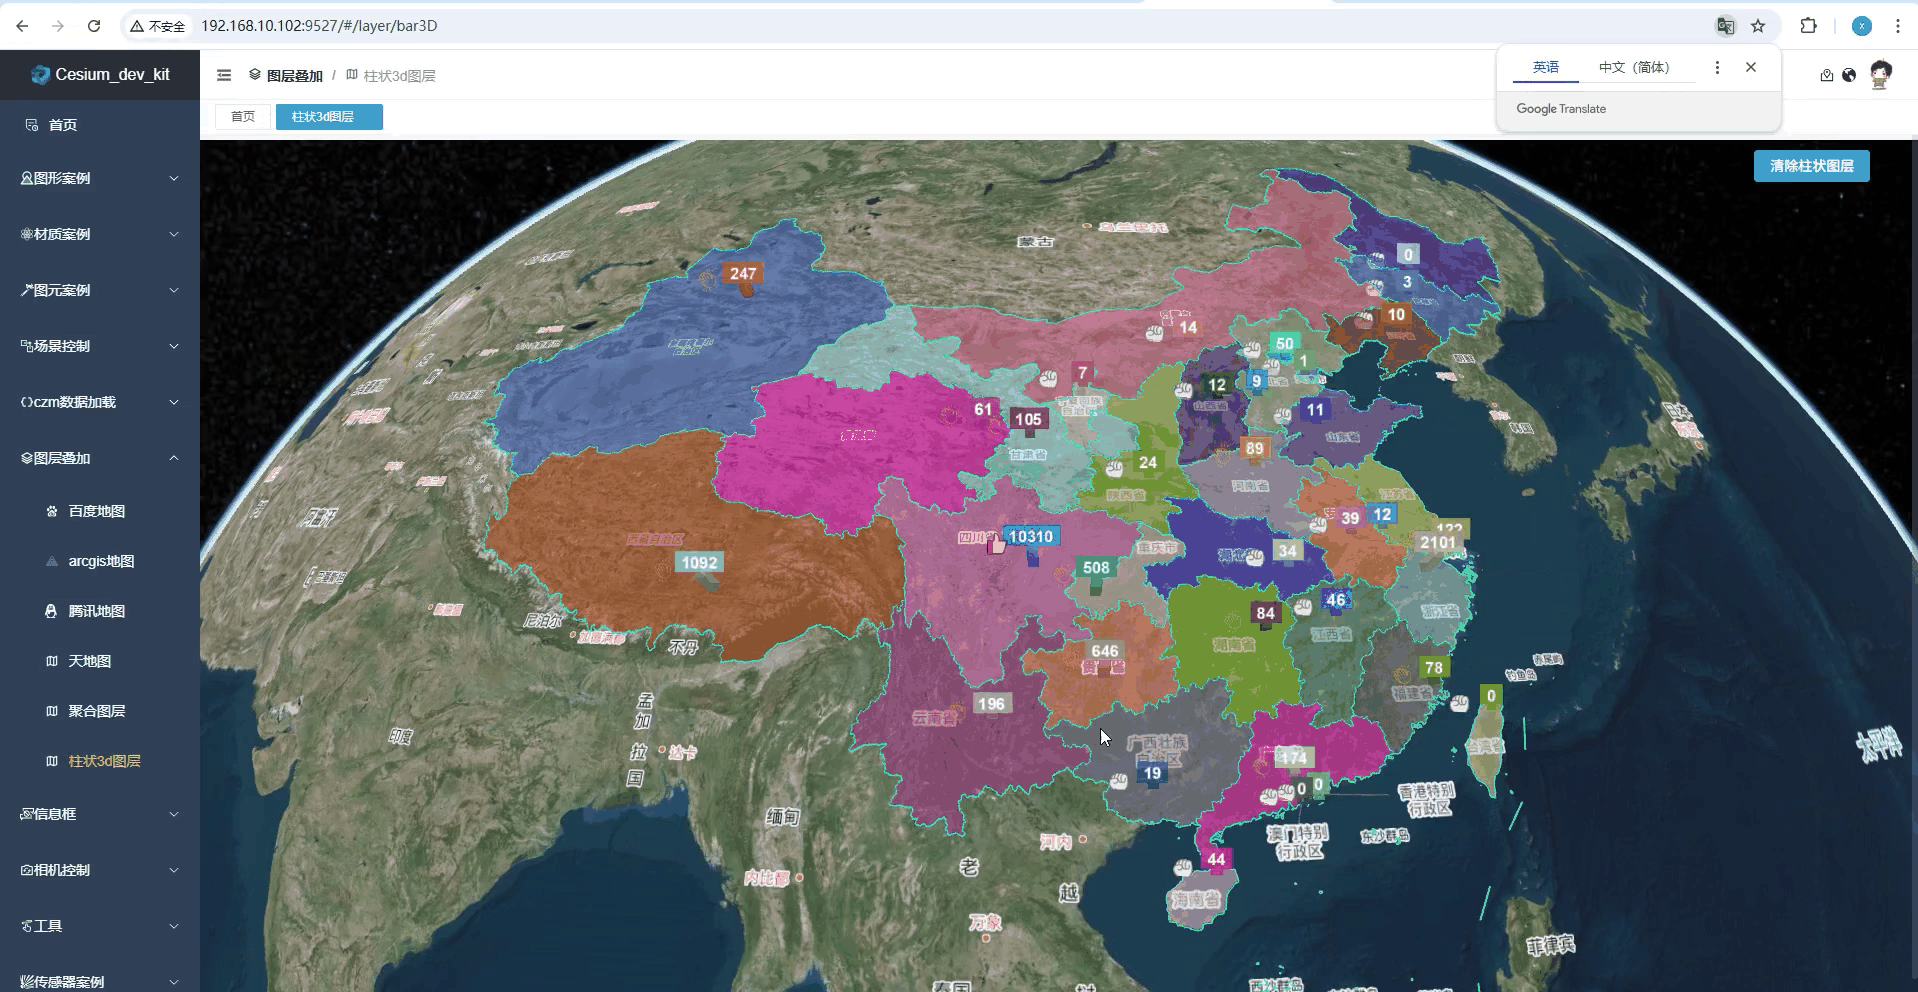Reload the page
The height and width of the screenshot is (992, 1918).
click(94, 26)
